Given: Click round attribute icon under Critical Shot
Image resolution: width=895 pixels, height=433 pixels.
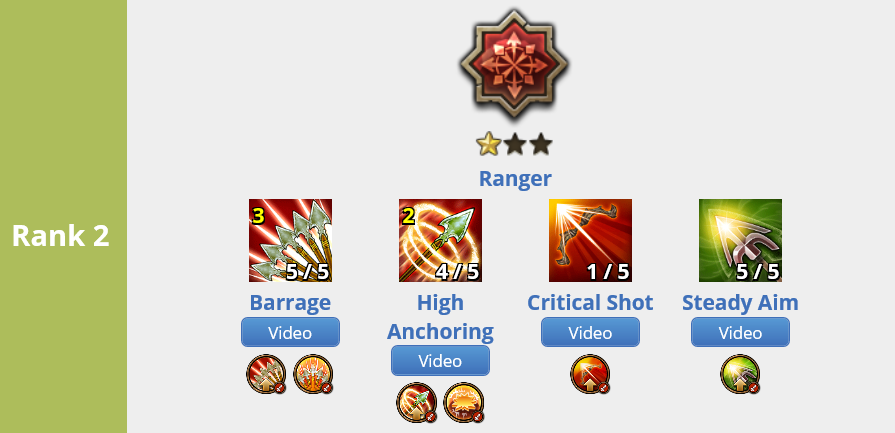Looking at the screenshot, I should point(590,374).
